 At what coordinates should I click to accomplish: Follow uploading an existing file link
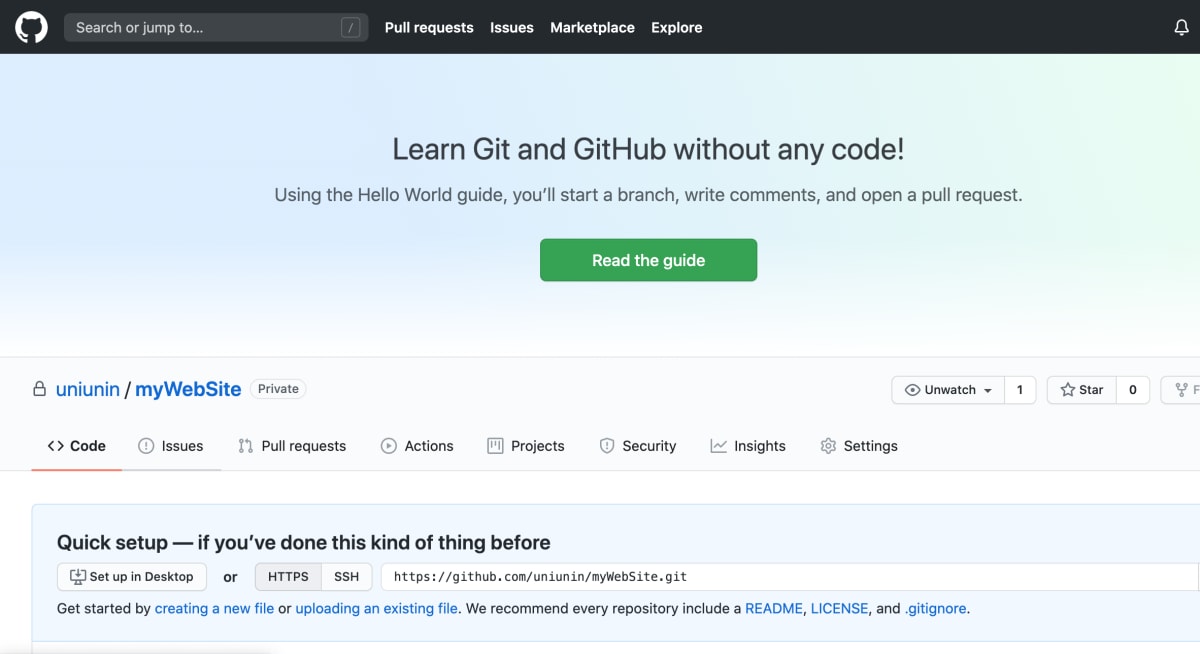tap(376, 608)
